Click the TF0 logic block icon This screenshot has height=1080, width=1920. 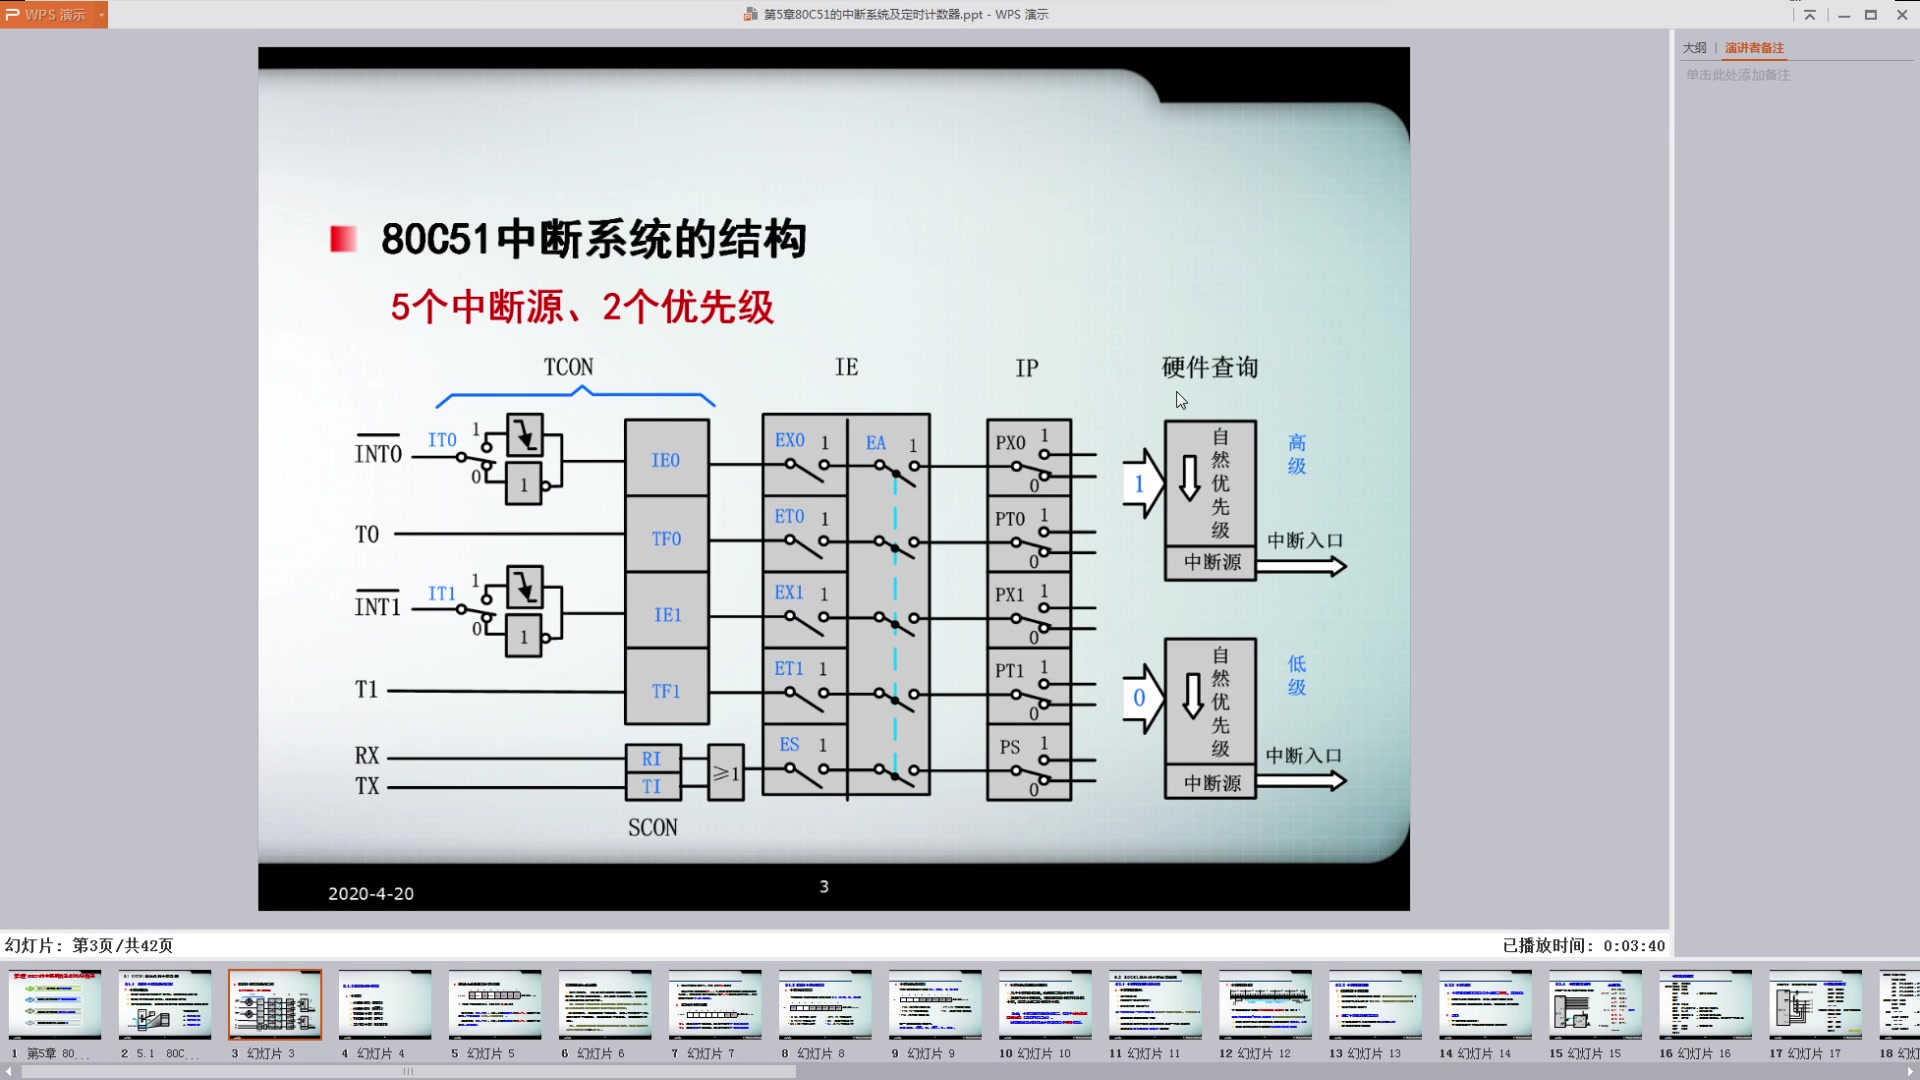coord(665,537)
